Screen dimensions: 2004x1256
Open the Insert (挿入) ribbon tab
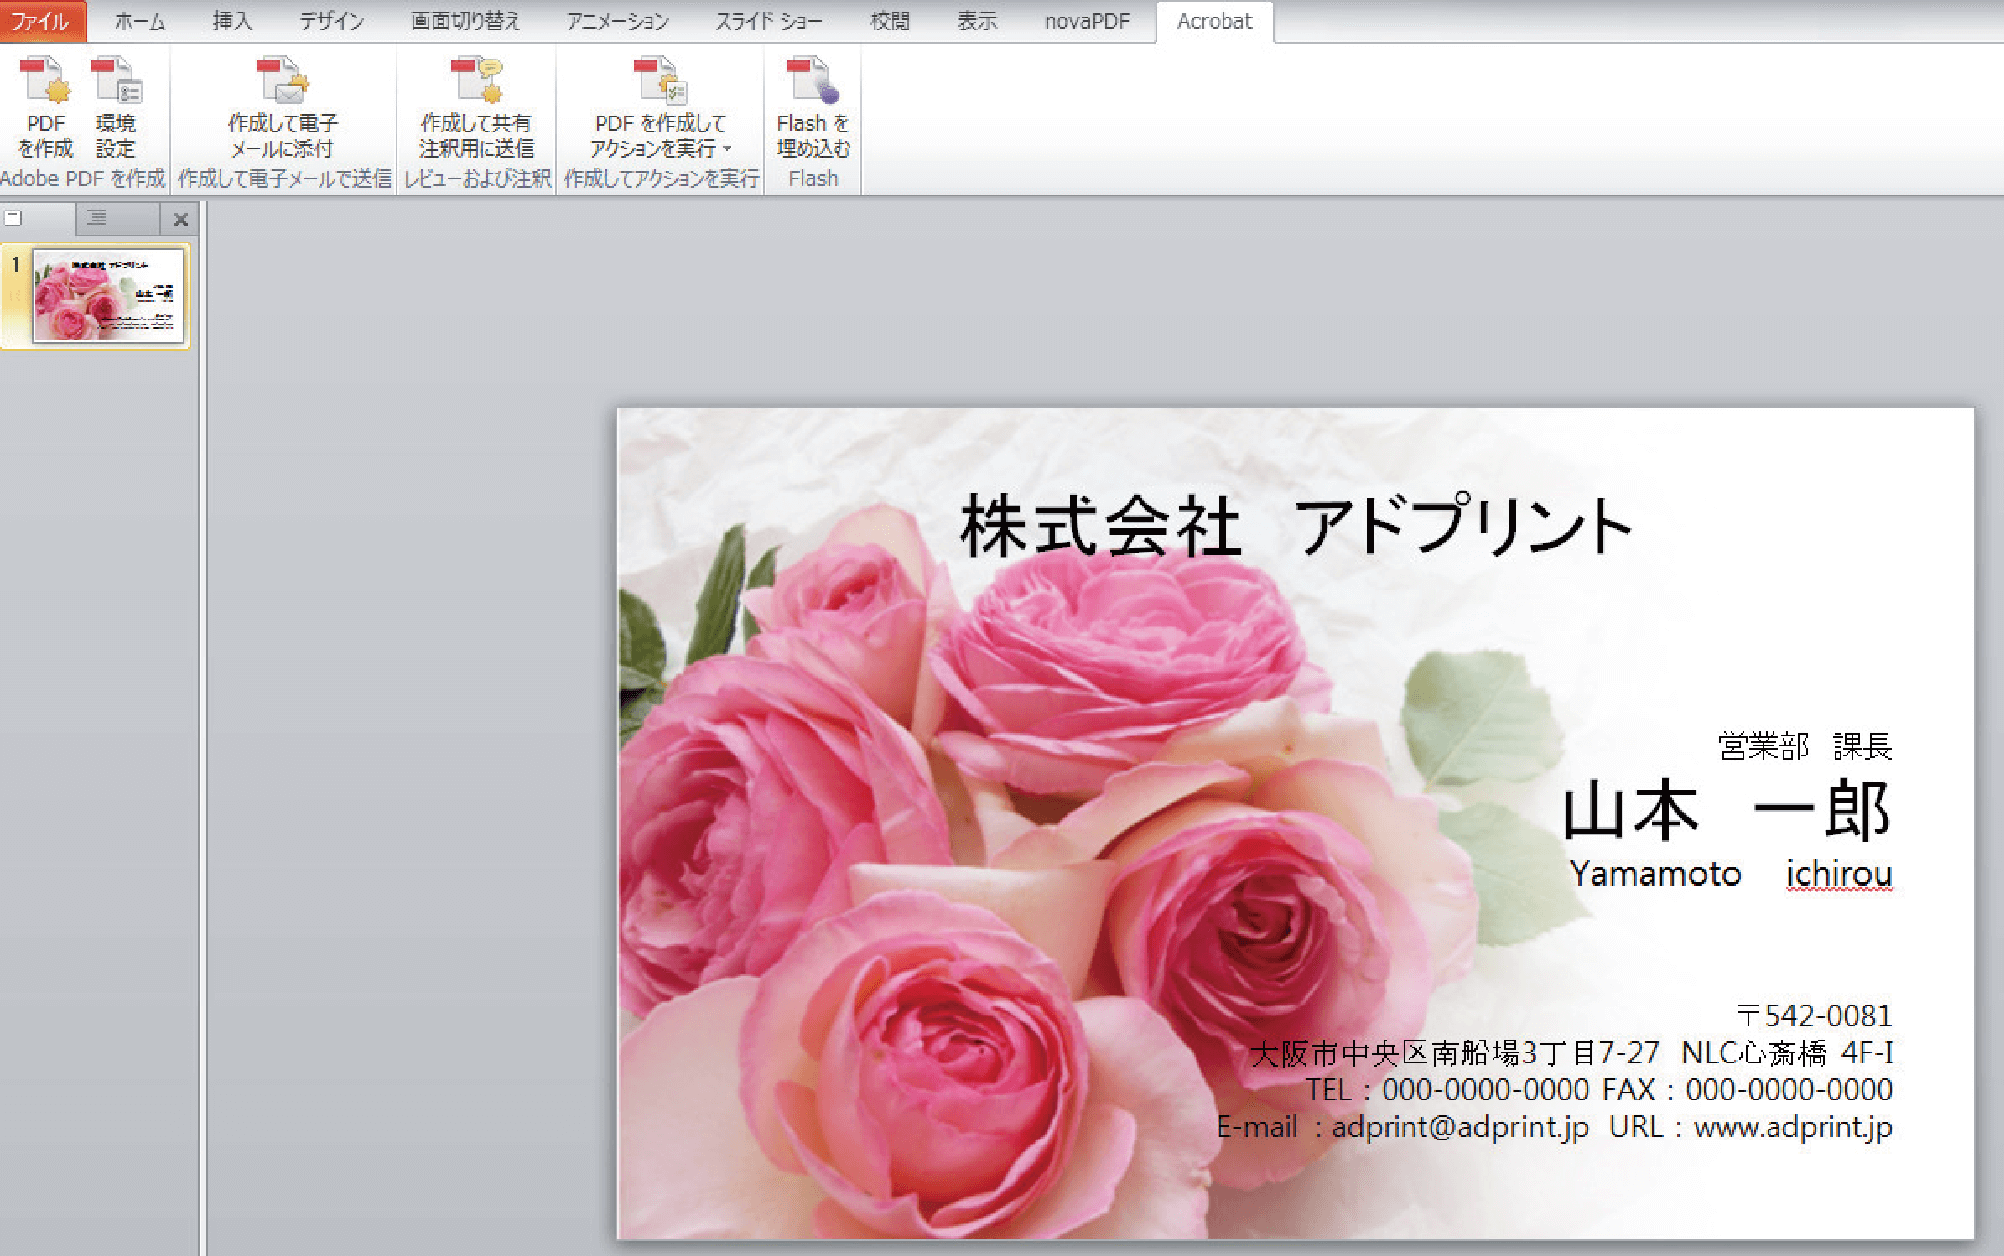(x=232, y=21)
